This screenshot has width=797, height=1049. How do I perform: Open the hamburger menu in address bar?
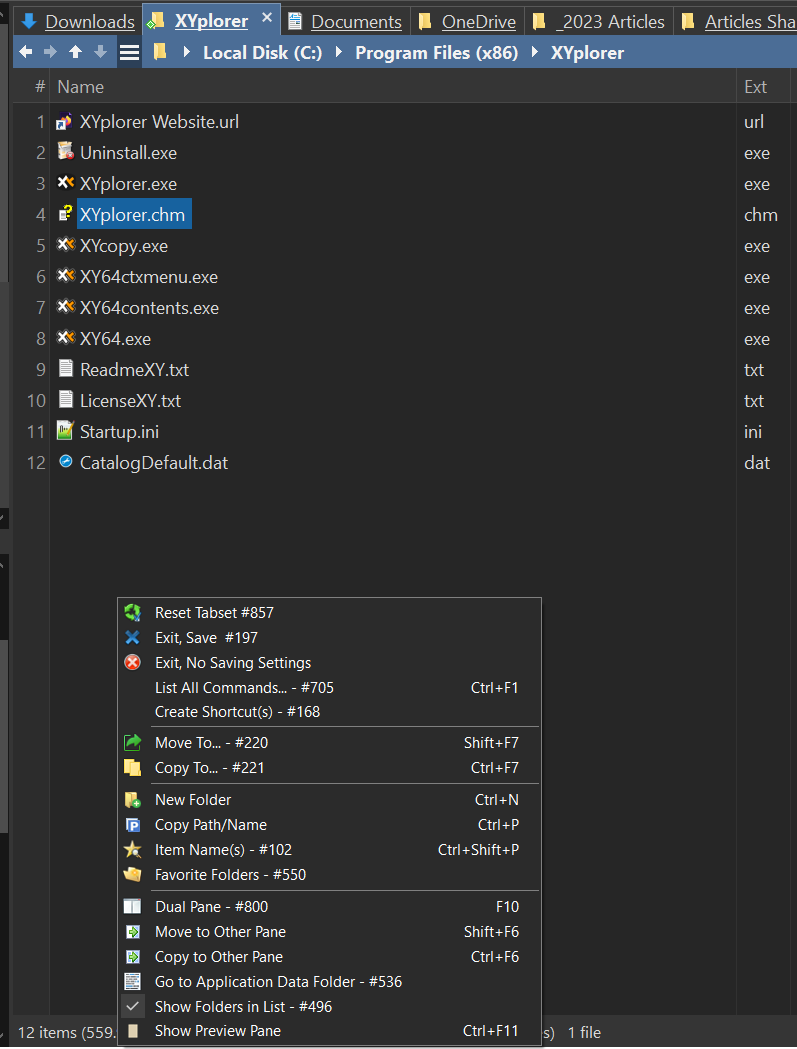129,52
